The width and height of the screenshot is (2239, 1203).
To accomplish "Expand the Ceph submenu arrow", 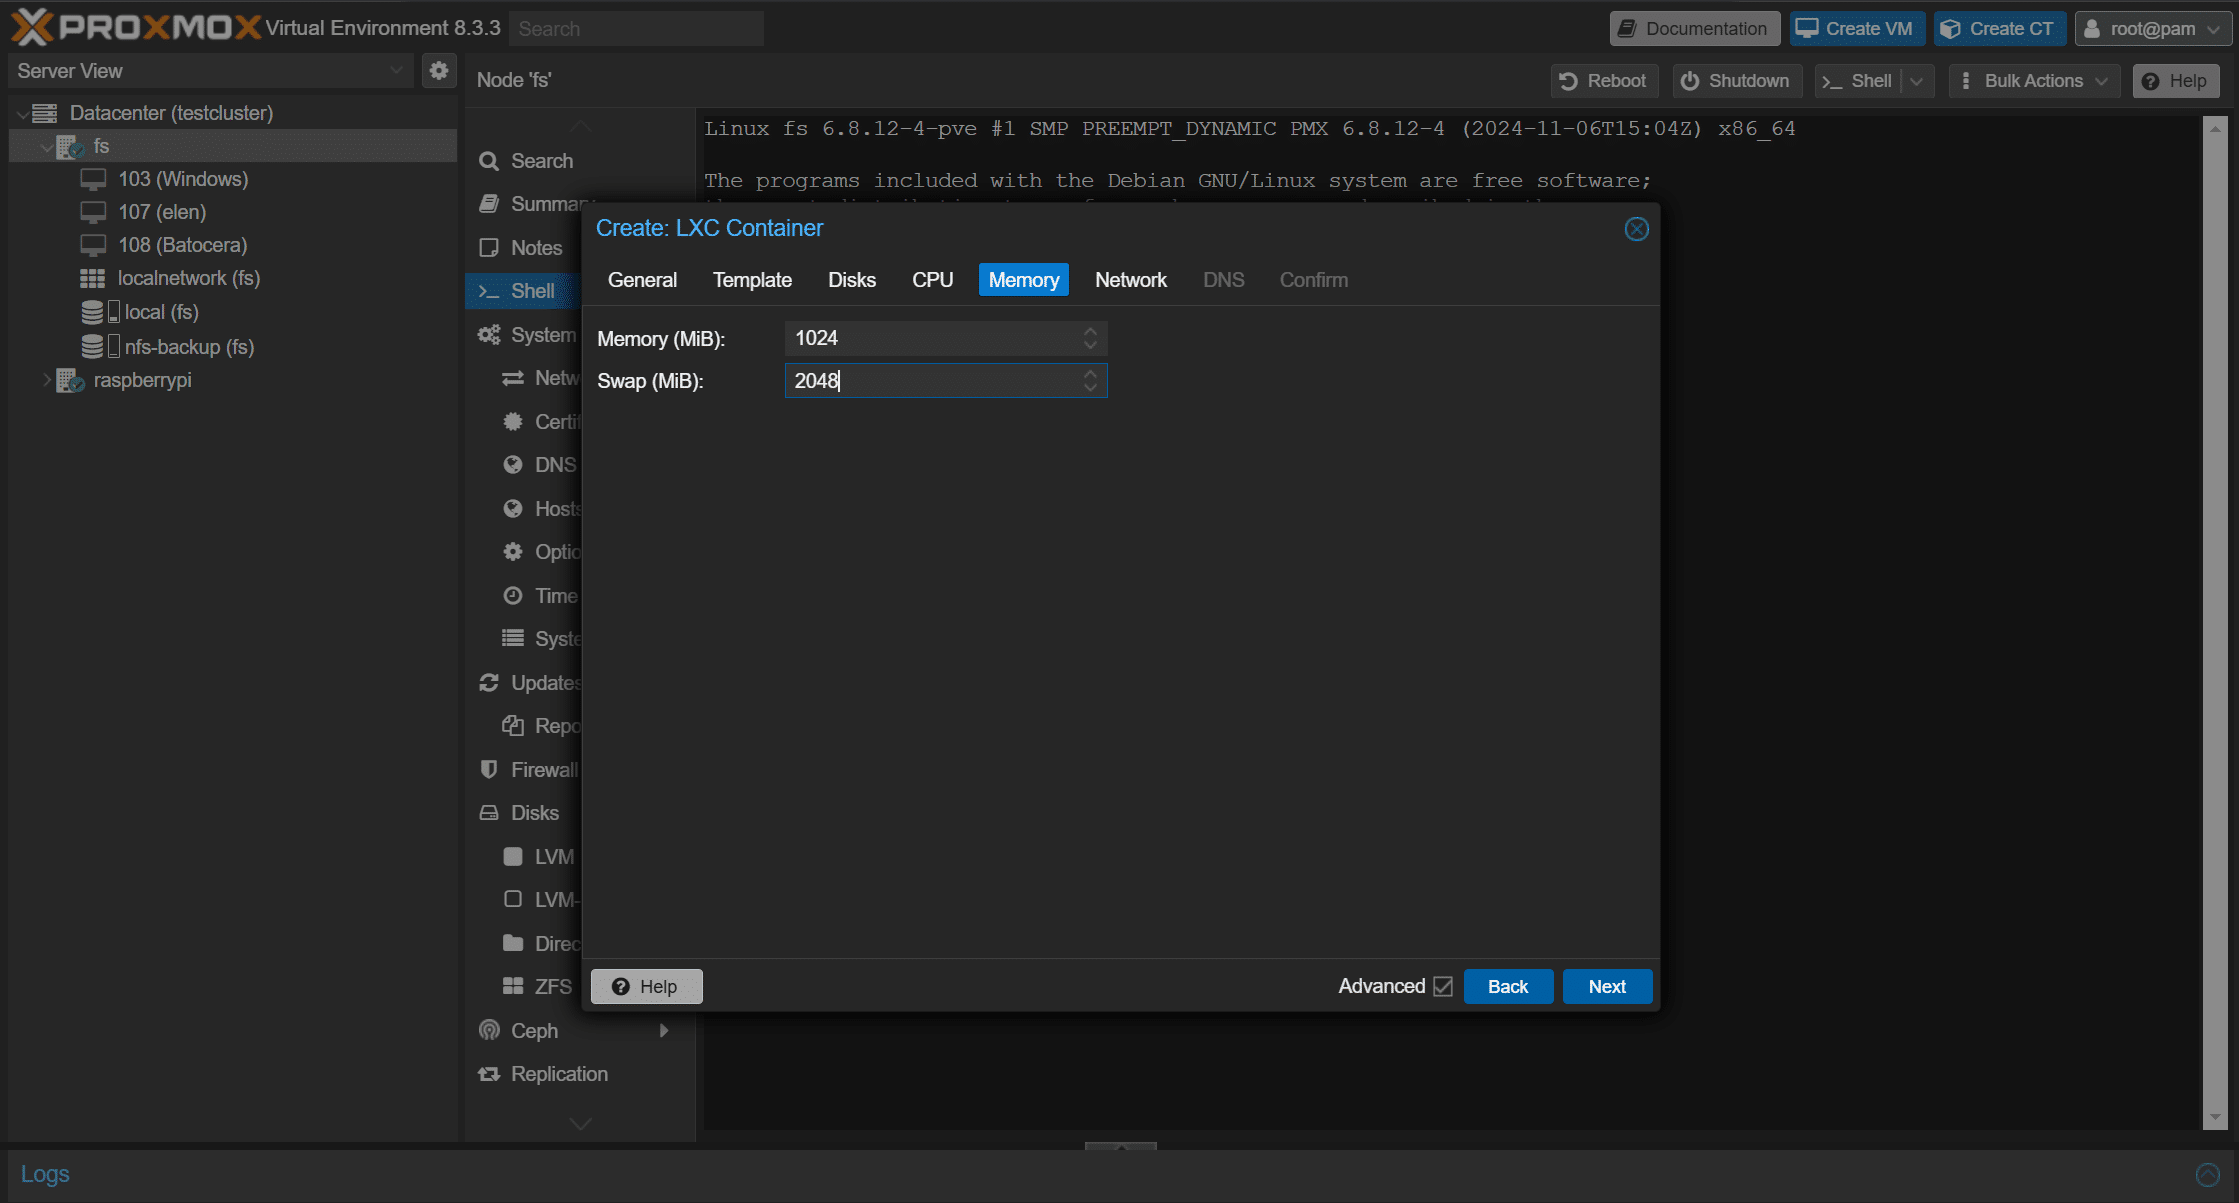I will [x=664, y=1031].
